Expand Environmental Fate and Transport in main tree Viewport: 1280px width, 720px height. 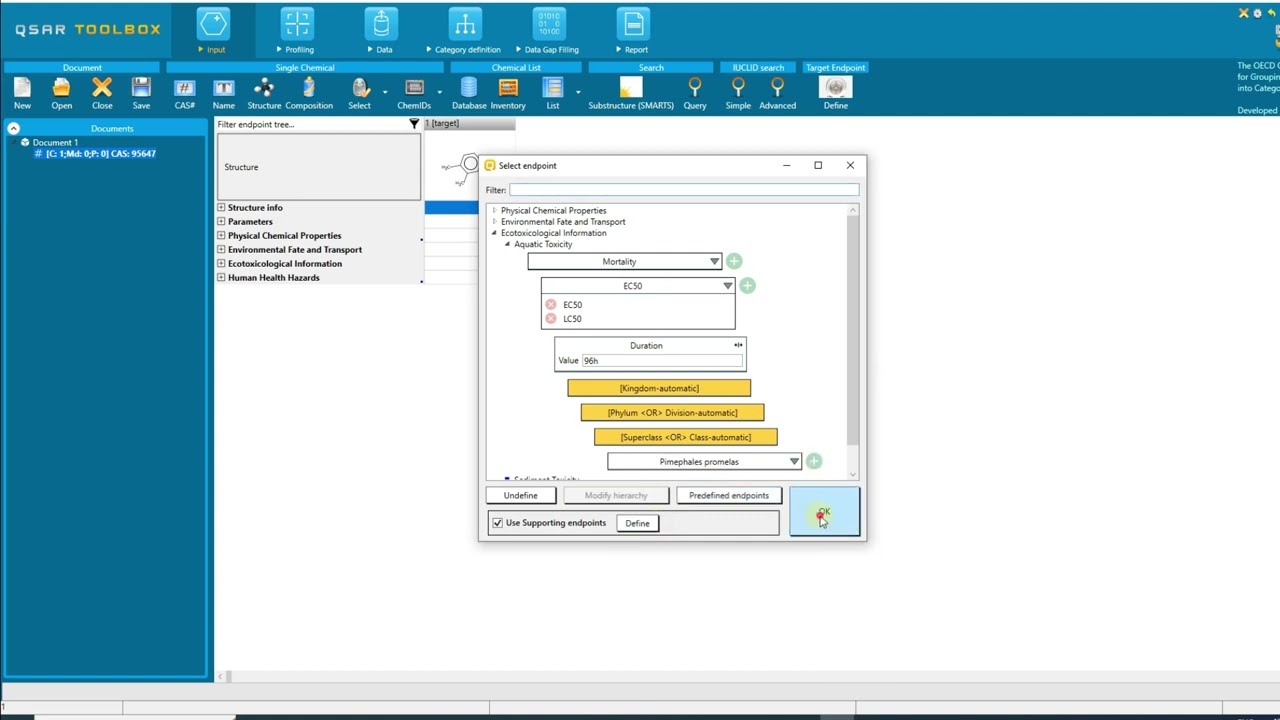coord(221,249)
